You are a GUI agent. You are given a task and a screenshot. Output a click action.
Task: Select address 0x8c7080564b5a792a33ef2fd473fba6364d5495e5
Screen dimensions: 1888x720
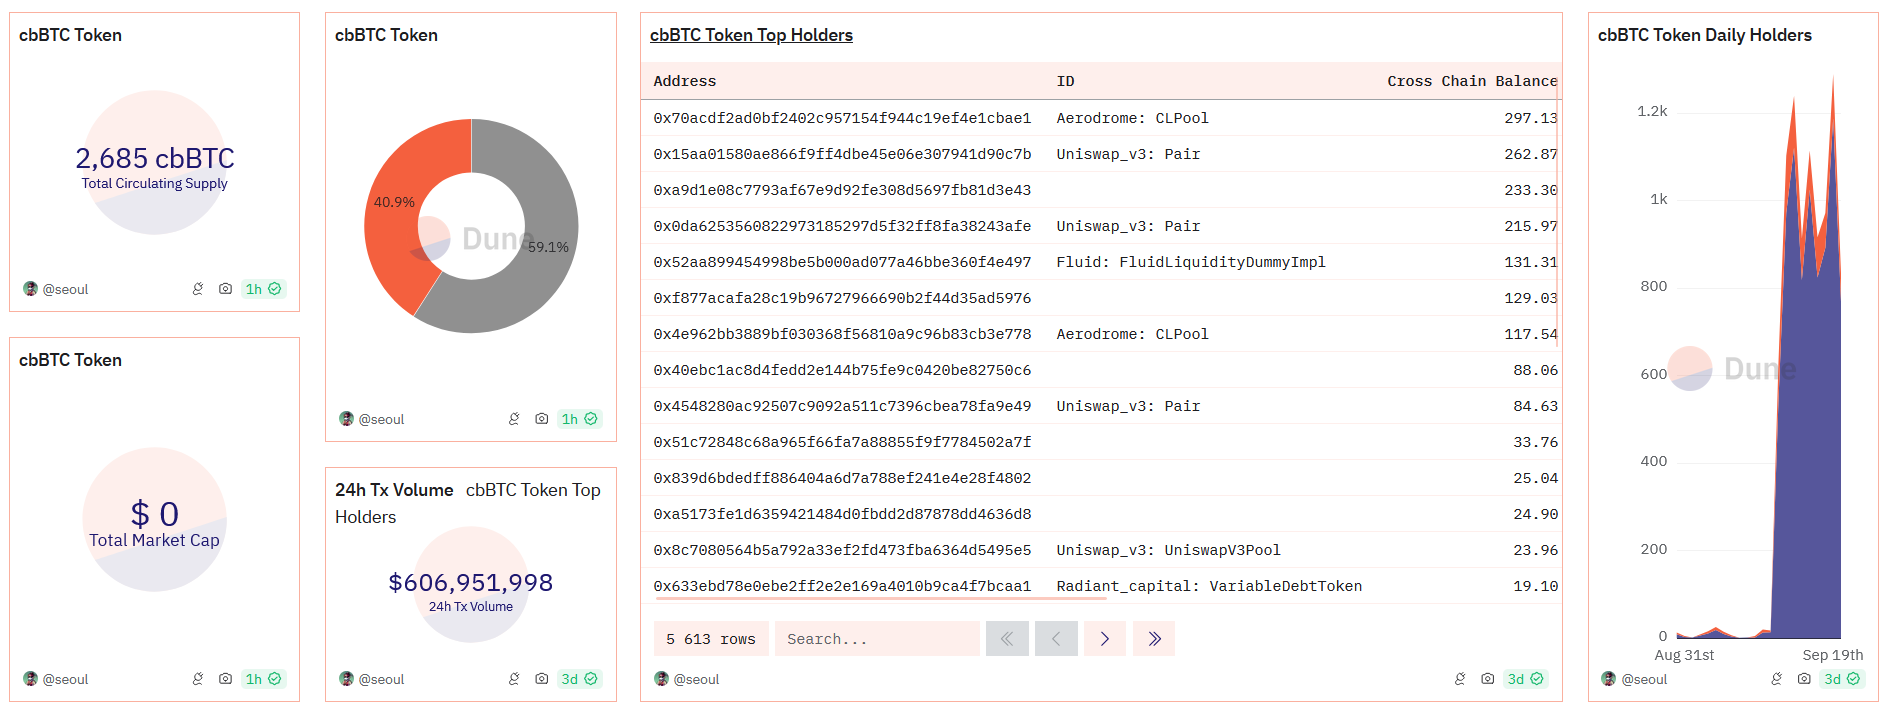coord(842,550)
